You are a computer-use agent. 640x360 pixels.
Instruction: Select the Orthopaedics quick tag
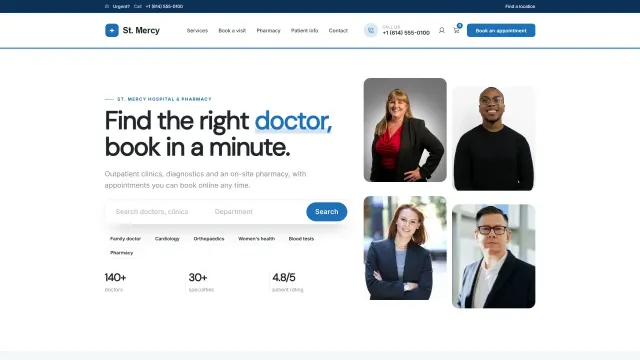[209, 239]
